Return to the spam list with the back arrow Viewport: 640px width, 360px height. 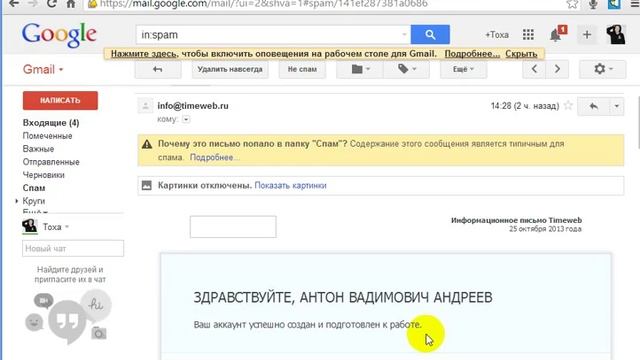click(x=158, y=69)
